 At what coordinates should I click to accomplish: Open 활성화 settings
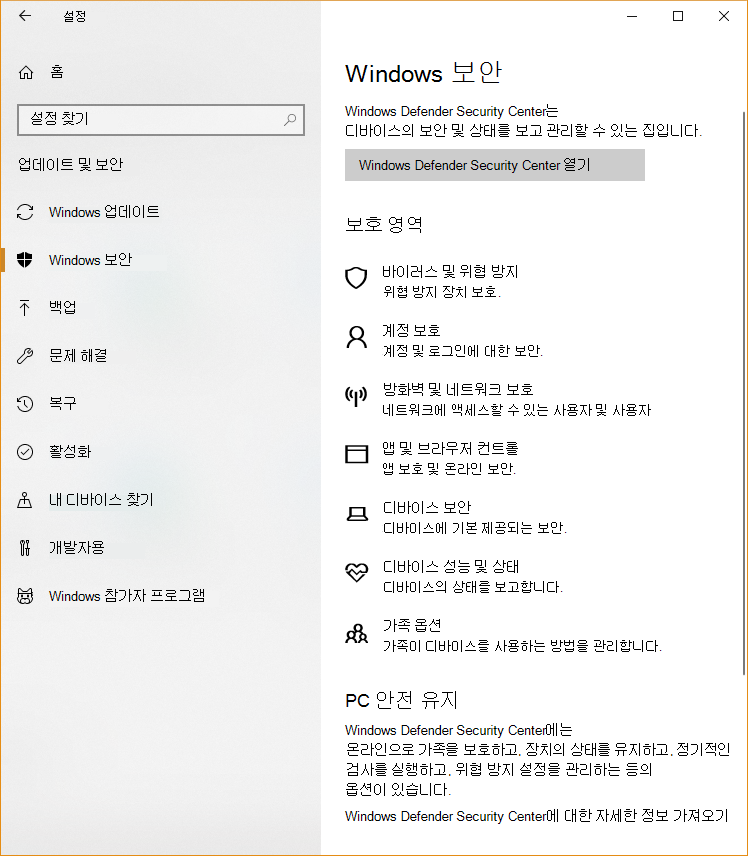(x=70, y=452)
